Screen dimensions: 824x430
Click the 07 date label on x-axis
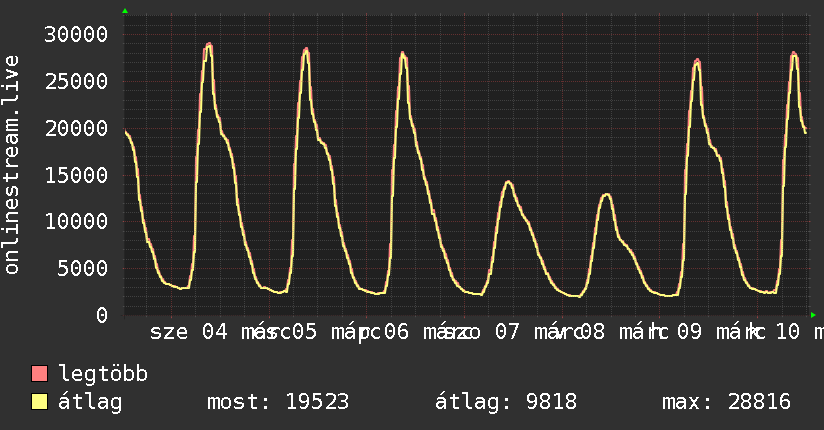tap(507, 332)
